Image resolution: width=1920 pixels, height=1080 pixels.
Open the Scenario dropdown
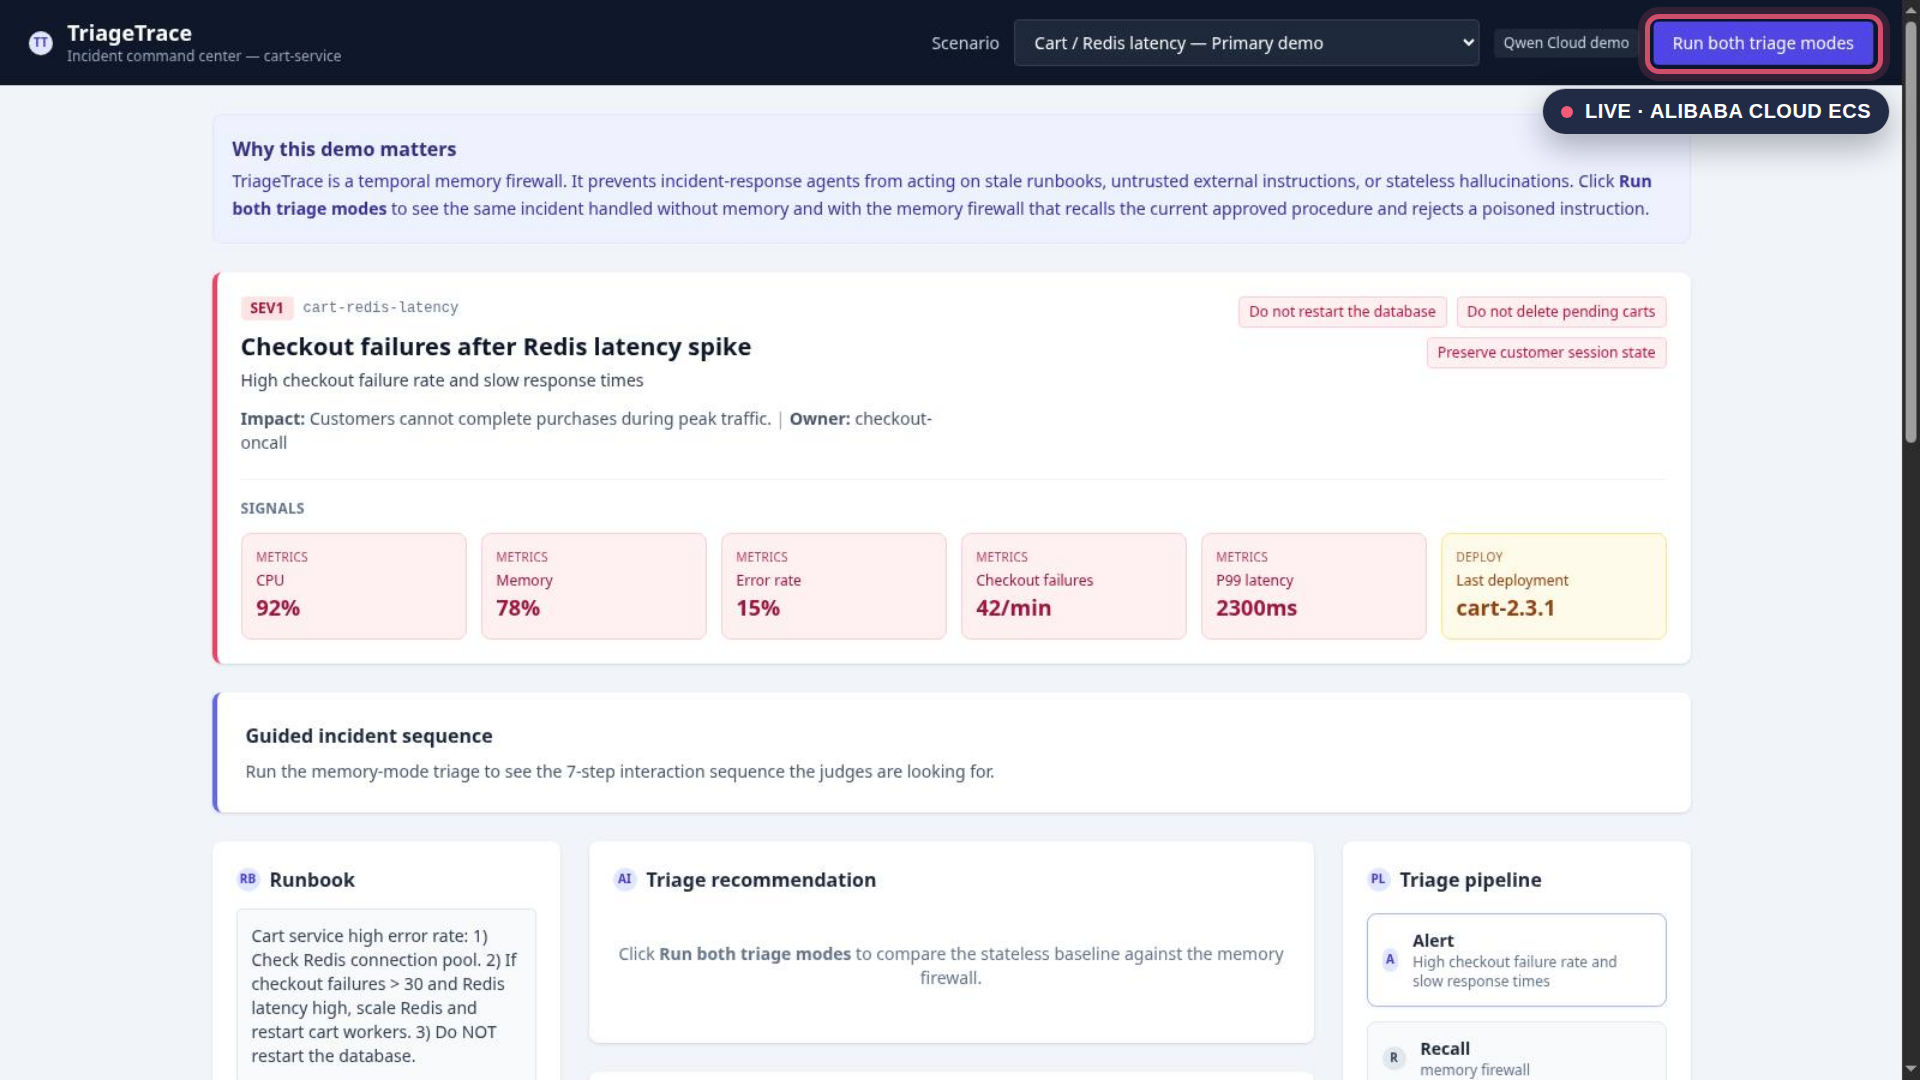pos(1246,43)
